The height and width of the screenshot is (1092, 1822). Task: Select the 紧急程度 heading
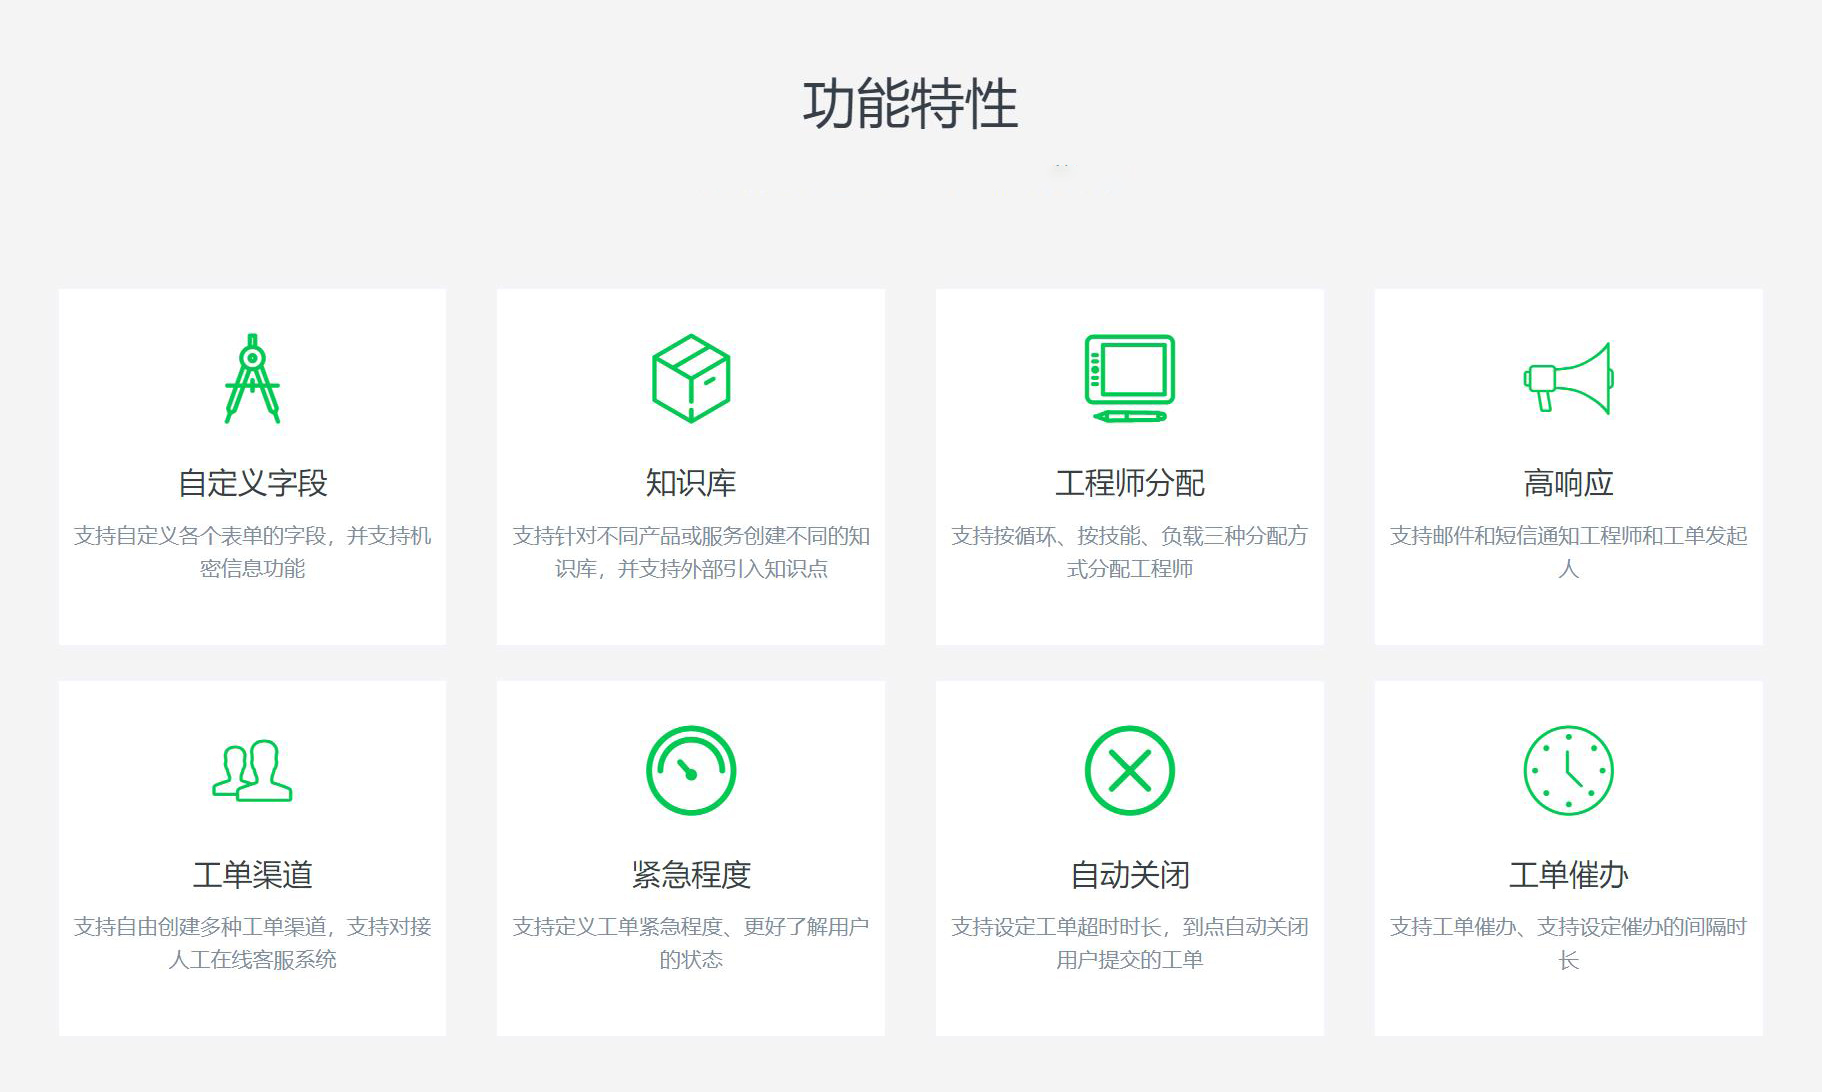click(691, 875)
